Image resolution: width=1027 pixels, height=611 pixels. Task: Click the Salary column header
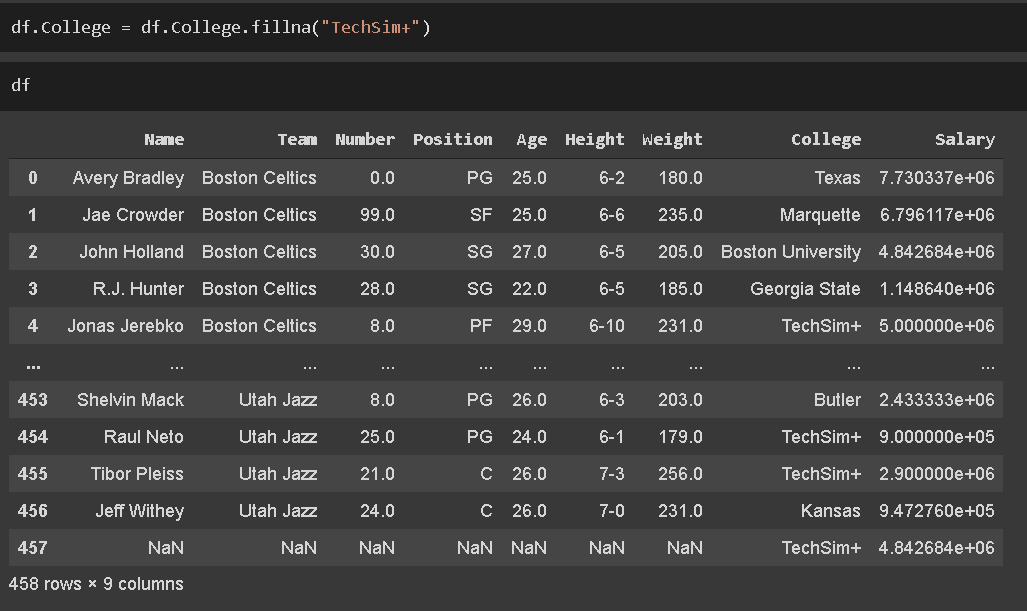click(964, 140)
